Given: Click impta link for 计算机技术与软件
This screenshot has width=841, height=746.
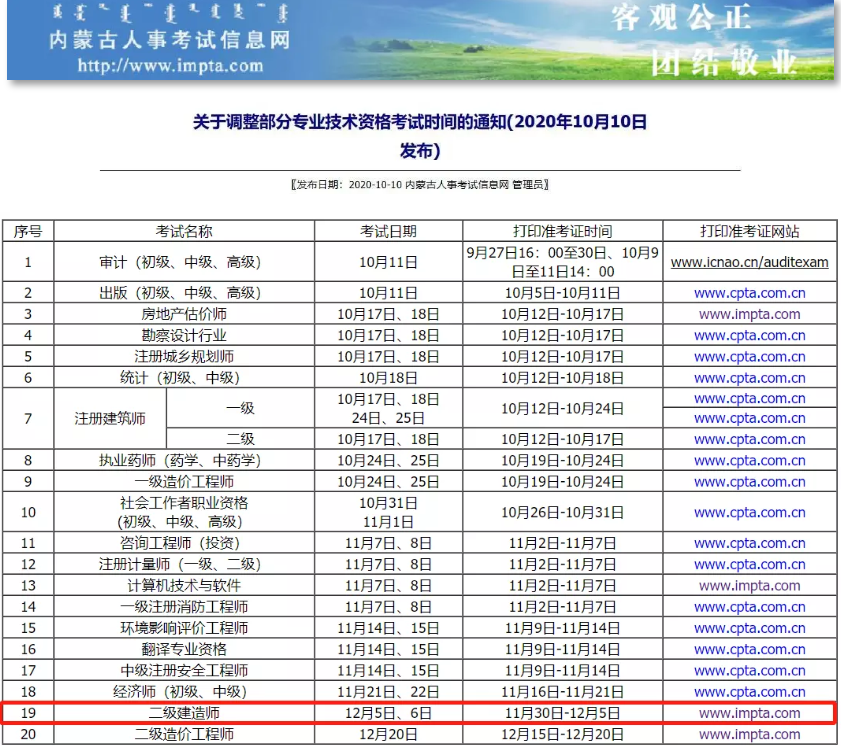Looking at the screenshot, I should pos(749,586).
